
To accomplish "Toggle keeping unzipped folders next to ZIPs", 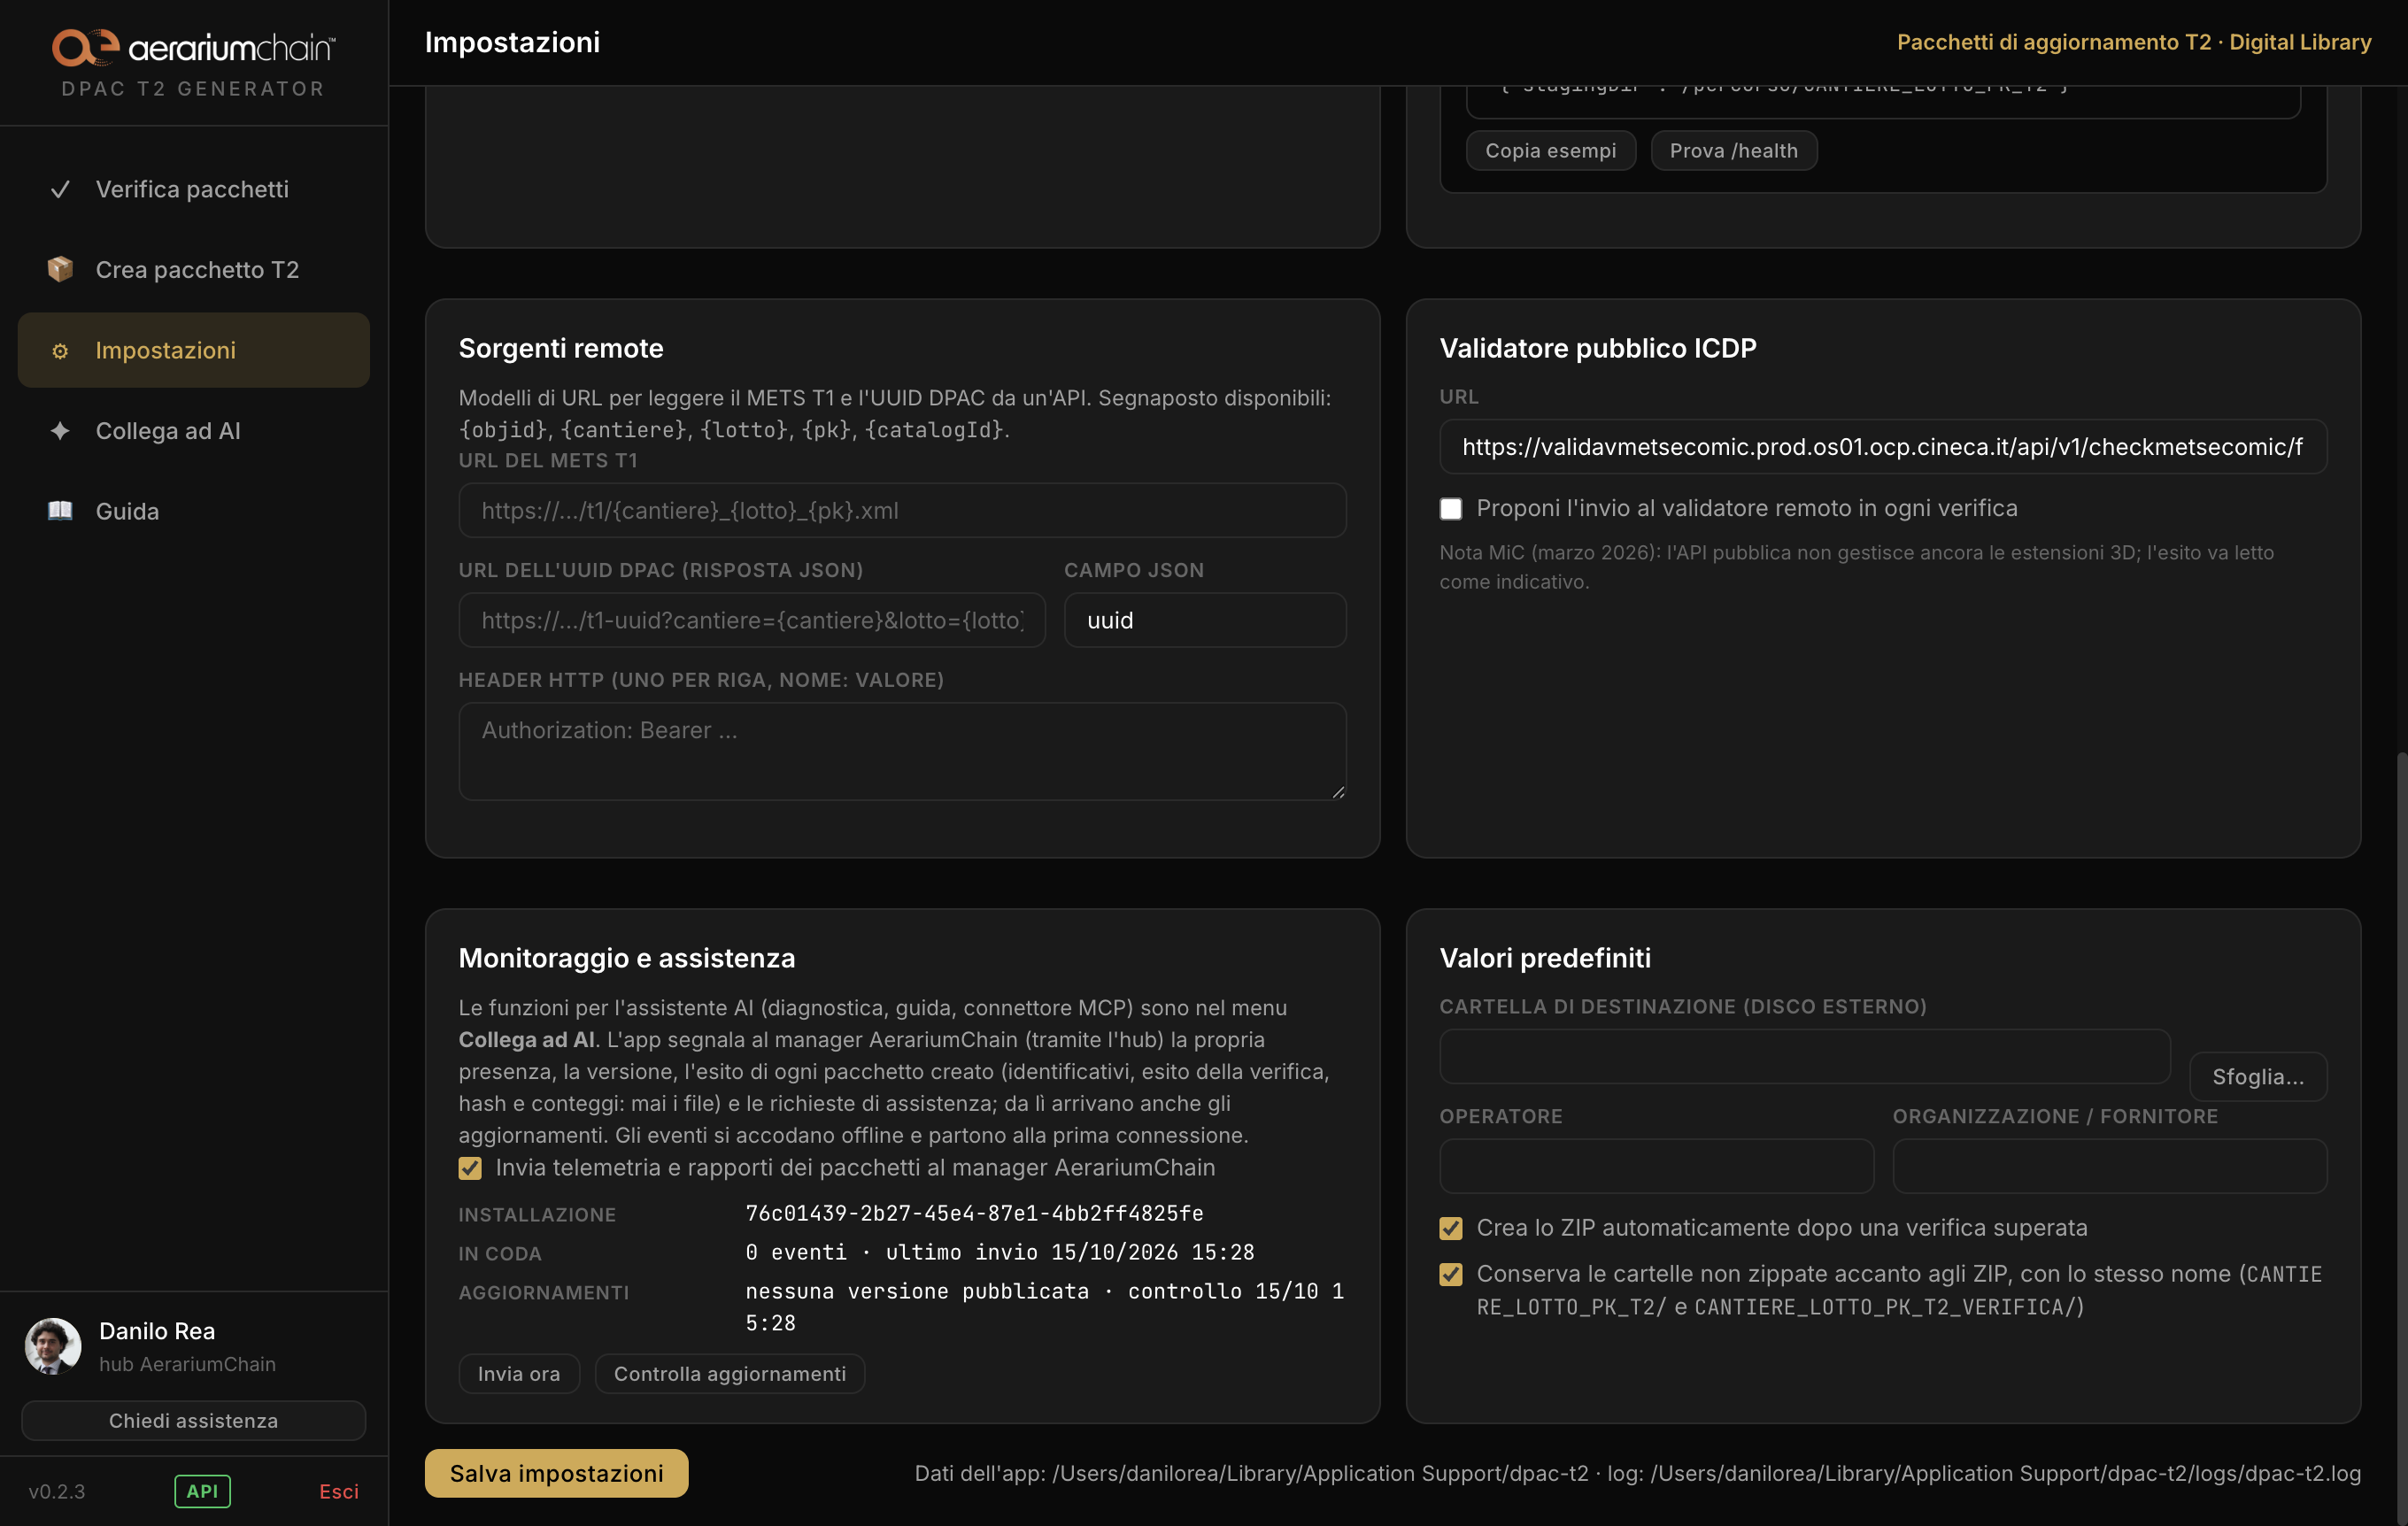I will click(1450, 1274).
